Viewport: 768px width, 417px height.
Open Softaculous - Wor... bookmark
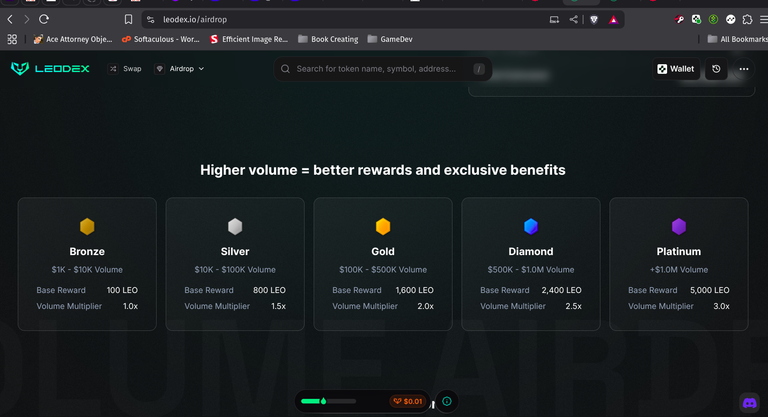[161, 39]
